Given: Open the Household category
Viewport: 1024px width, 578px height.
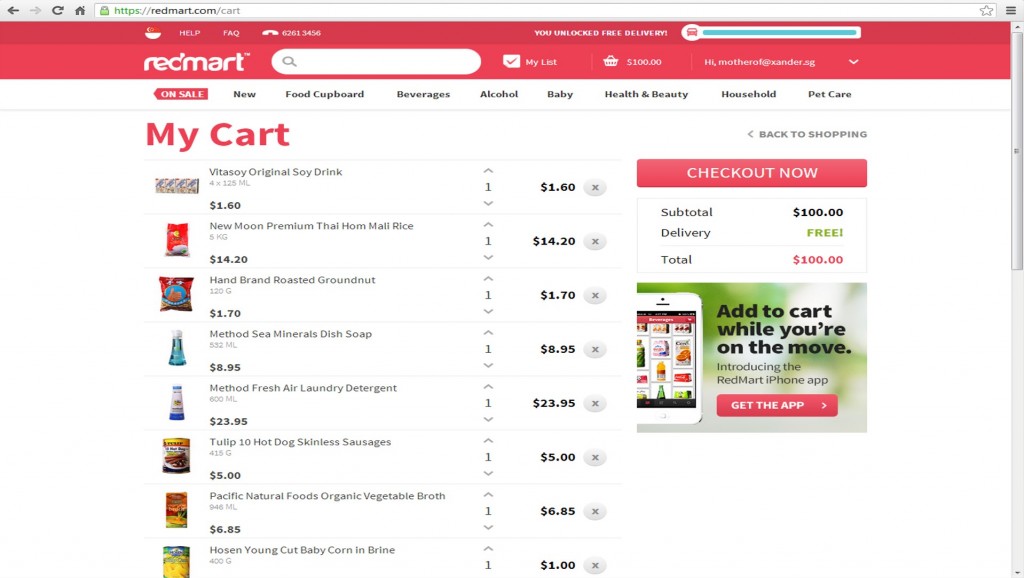Looking at the screenshot, I should click(x=748, y=94).
